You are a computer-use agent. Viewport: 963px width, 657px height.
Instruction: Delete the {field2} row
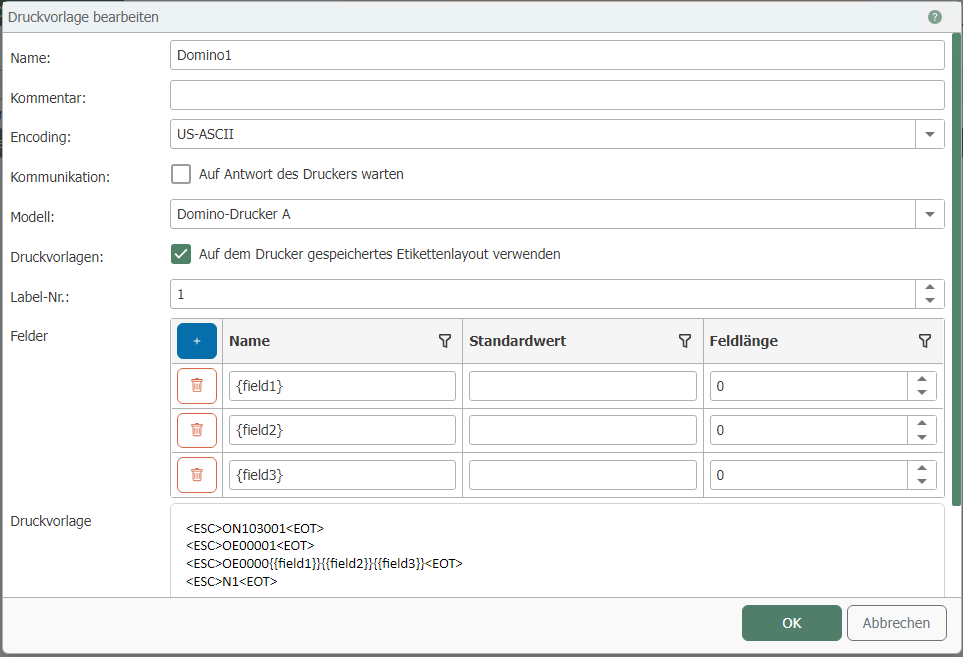197,430
